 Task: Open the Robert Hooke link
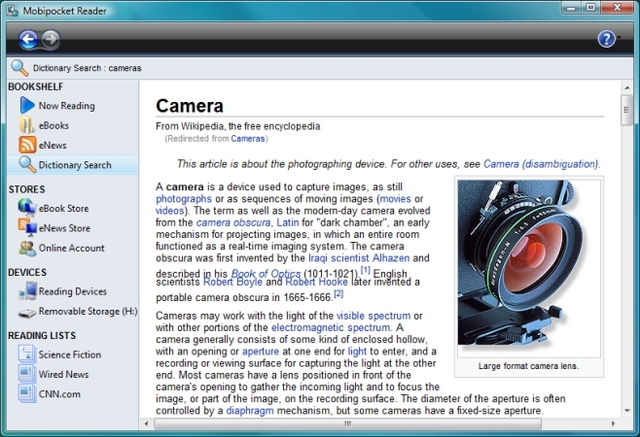(316, 282)
